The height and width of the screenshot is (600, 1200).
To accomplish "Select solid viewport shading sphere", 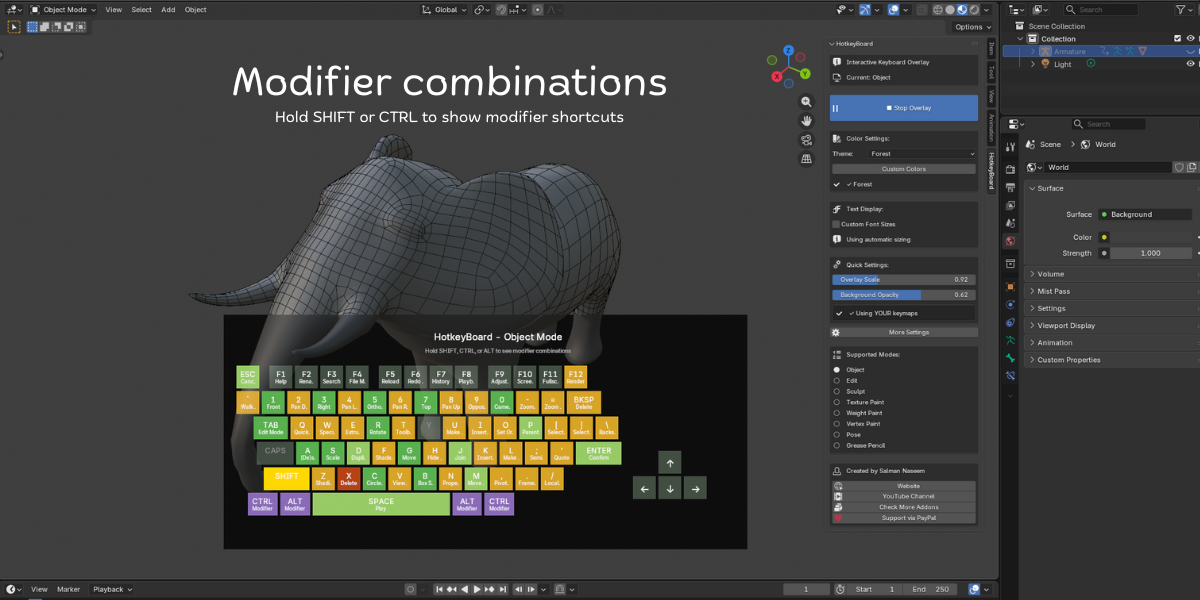I will pos(951,9).
